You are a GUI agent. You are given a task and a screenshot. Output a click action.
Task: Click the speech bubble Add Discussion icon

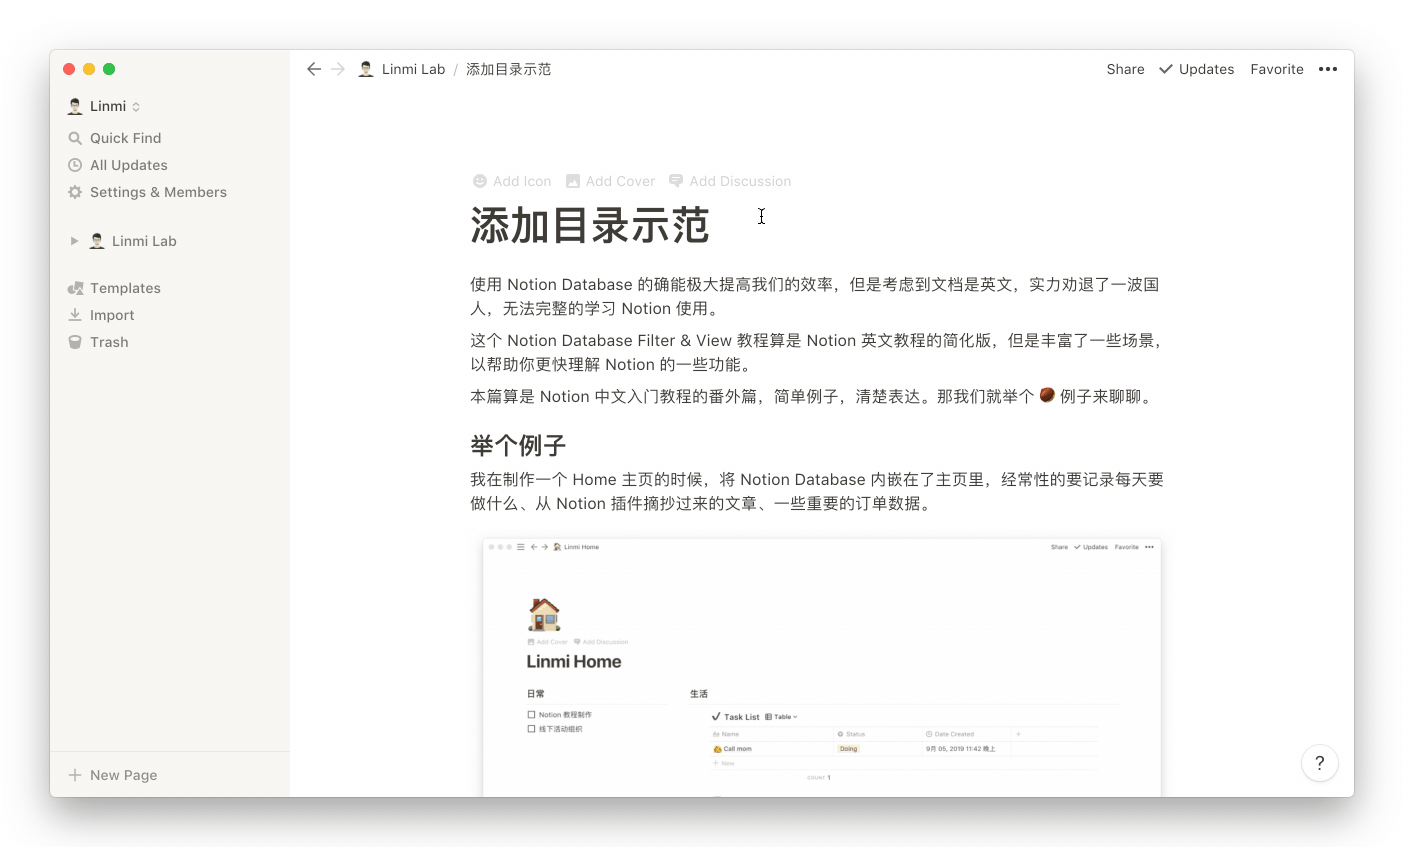point(676,181)
